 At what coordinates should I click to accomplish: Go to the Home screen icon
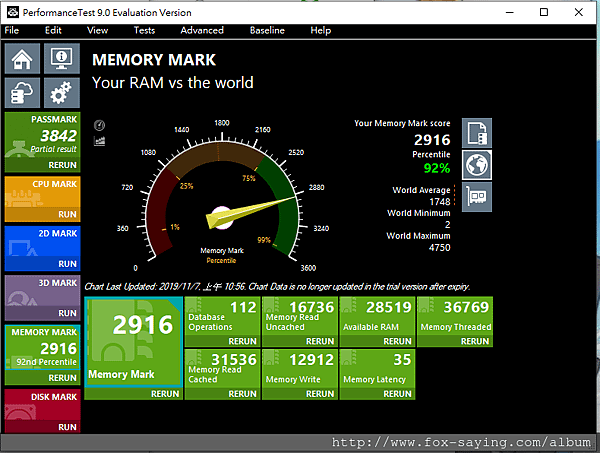point(22,58)
